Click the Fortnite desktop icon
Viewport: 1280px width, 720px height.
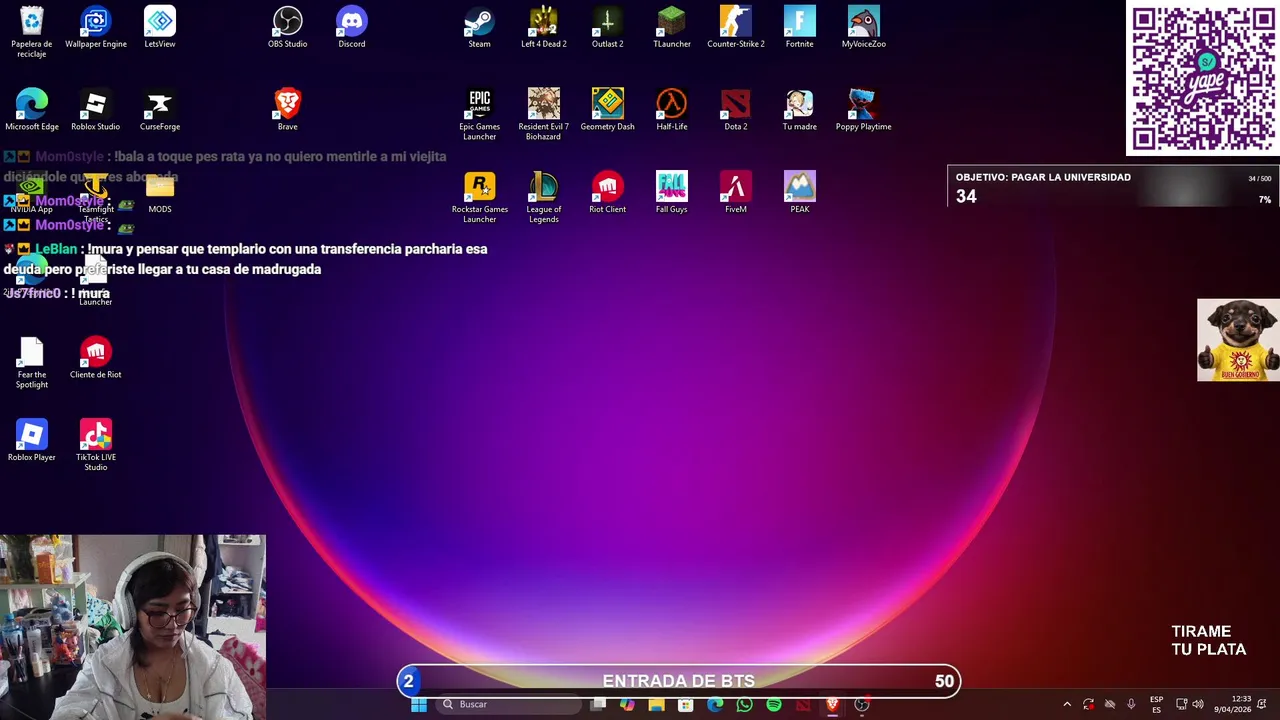[x=800, y=27]
